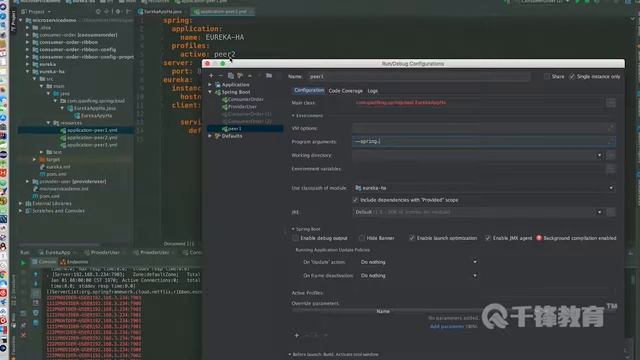Pin the Run tab with pin icon
640x360 pixels.
pyautogui.click(x=23, y=325)
